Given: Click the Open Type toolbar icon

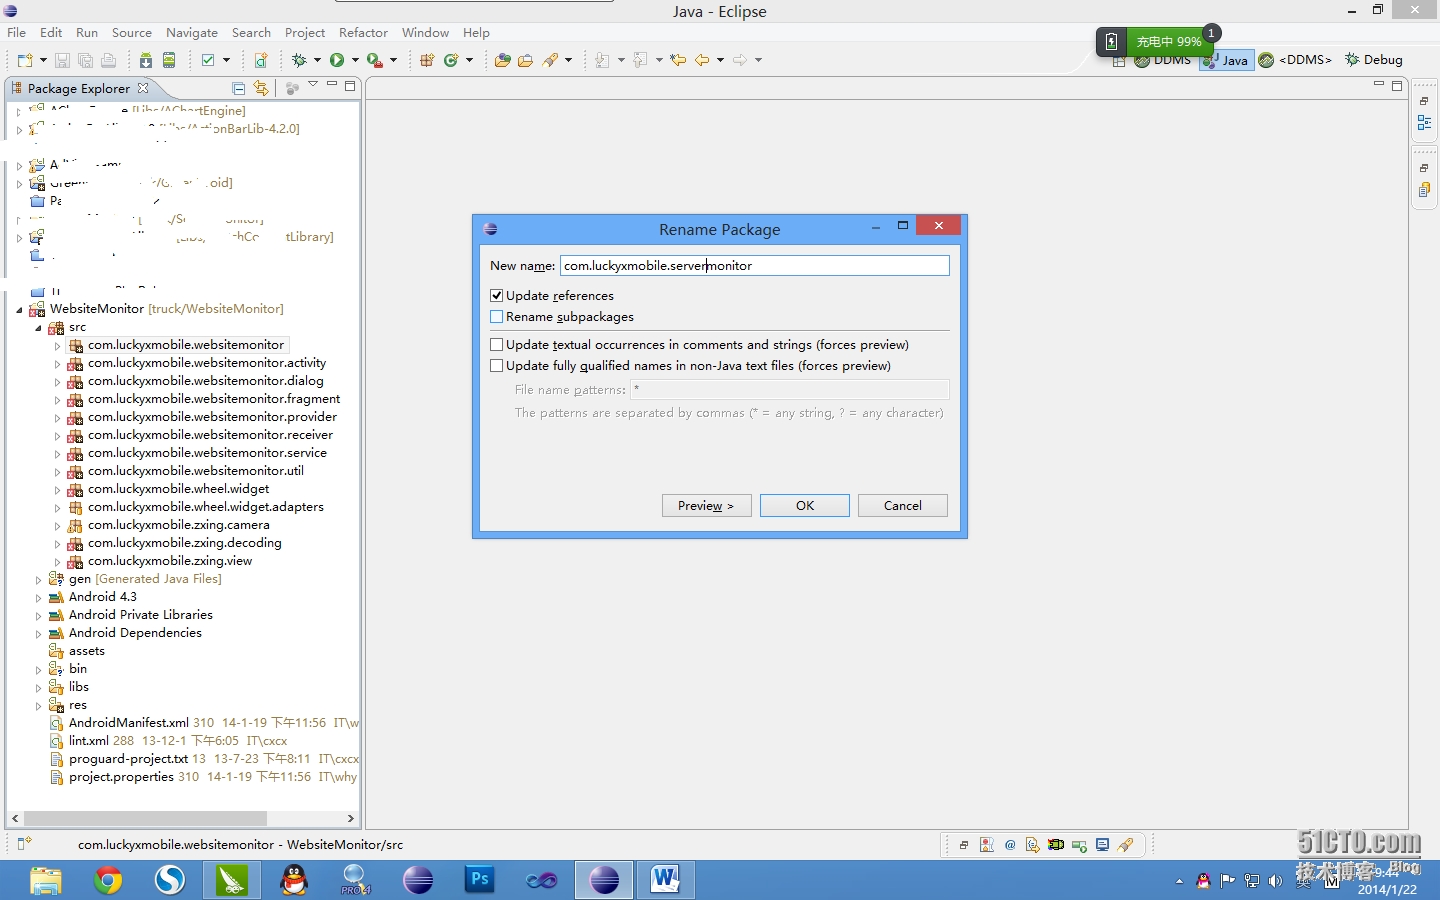Looking at the screenshot, I should click(503, 60).
